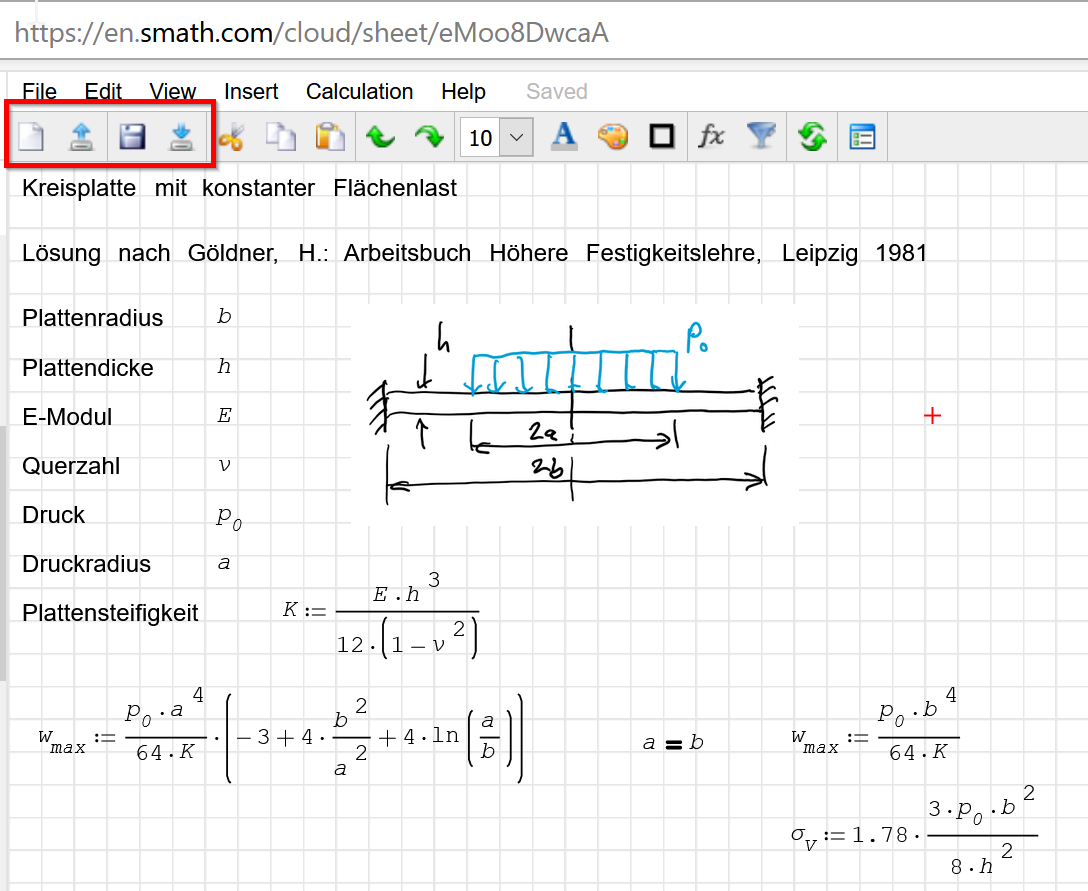Copy the selected region

point(281,137)
